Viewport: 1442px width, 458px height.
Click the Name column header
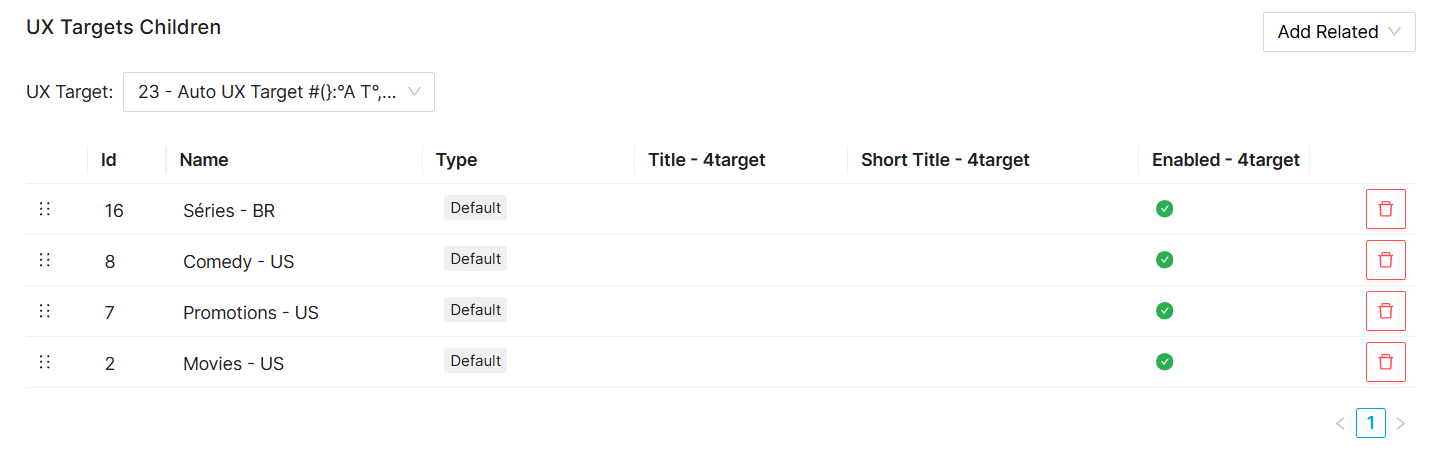[205, 160]
